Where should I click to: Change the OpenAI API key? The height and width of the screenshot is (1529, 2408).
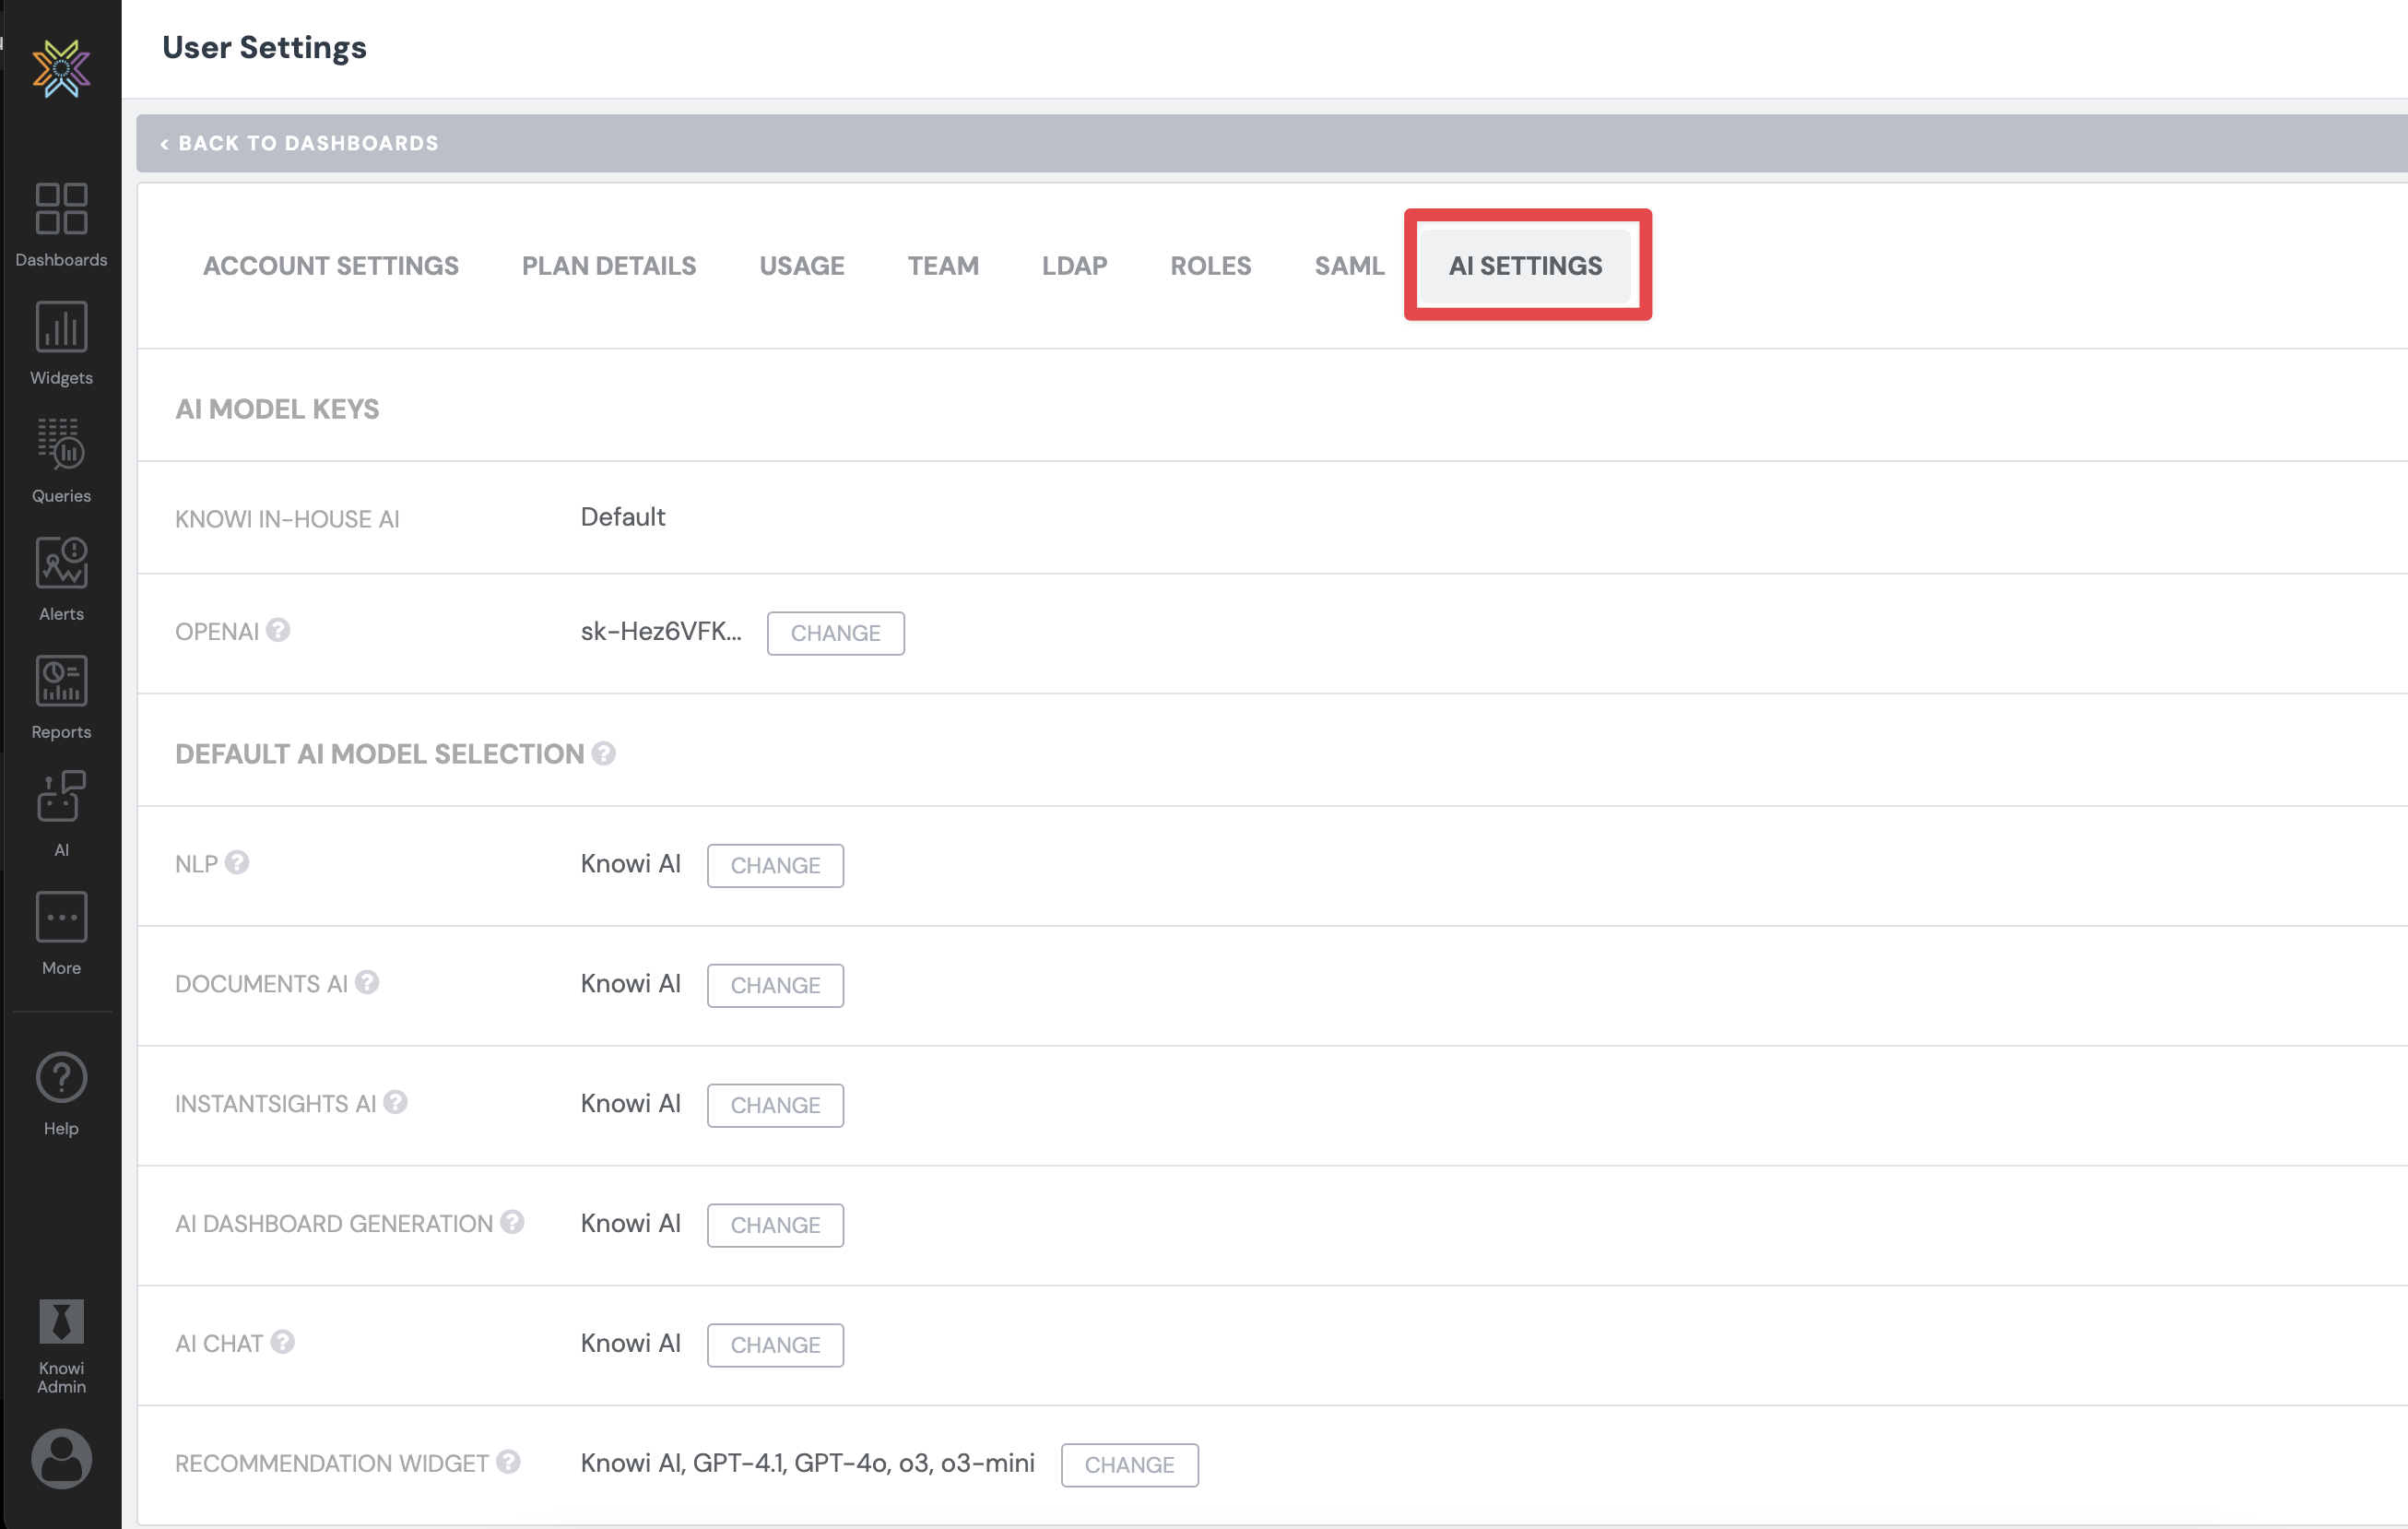click(835, 633)
